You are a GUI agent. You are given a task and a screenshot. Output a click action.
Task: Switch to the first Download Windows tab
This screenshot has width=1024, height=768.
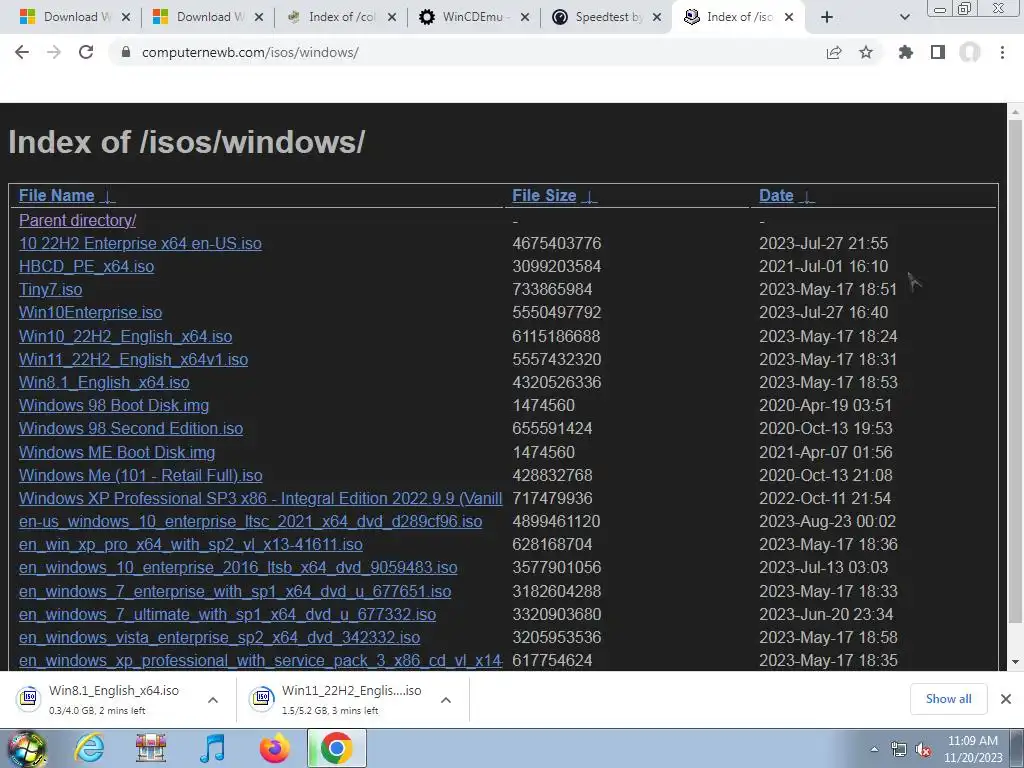pos(72,17)
